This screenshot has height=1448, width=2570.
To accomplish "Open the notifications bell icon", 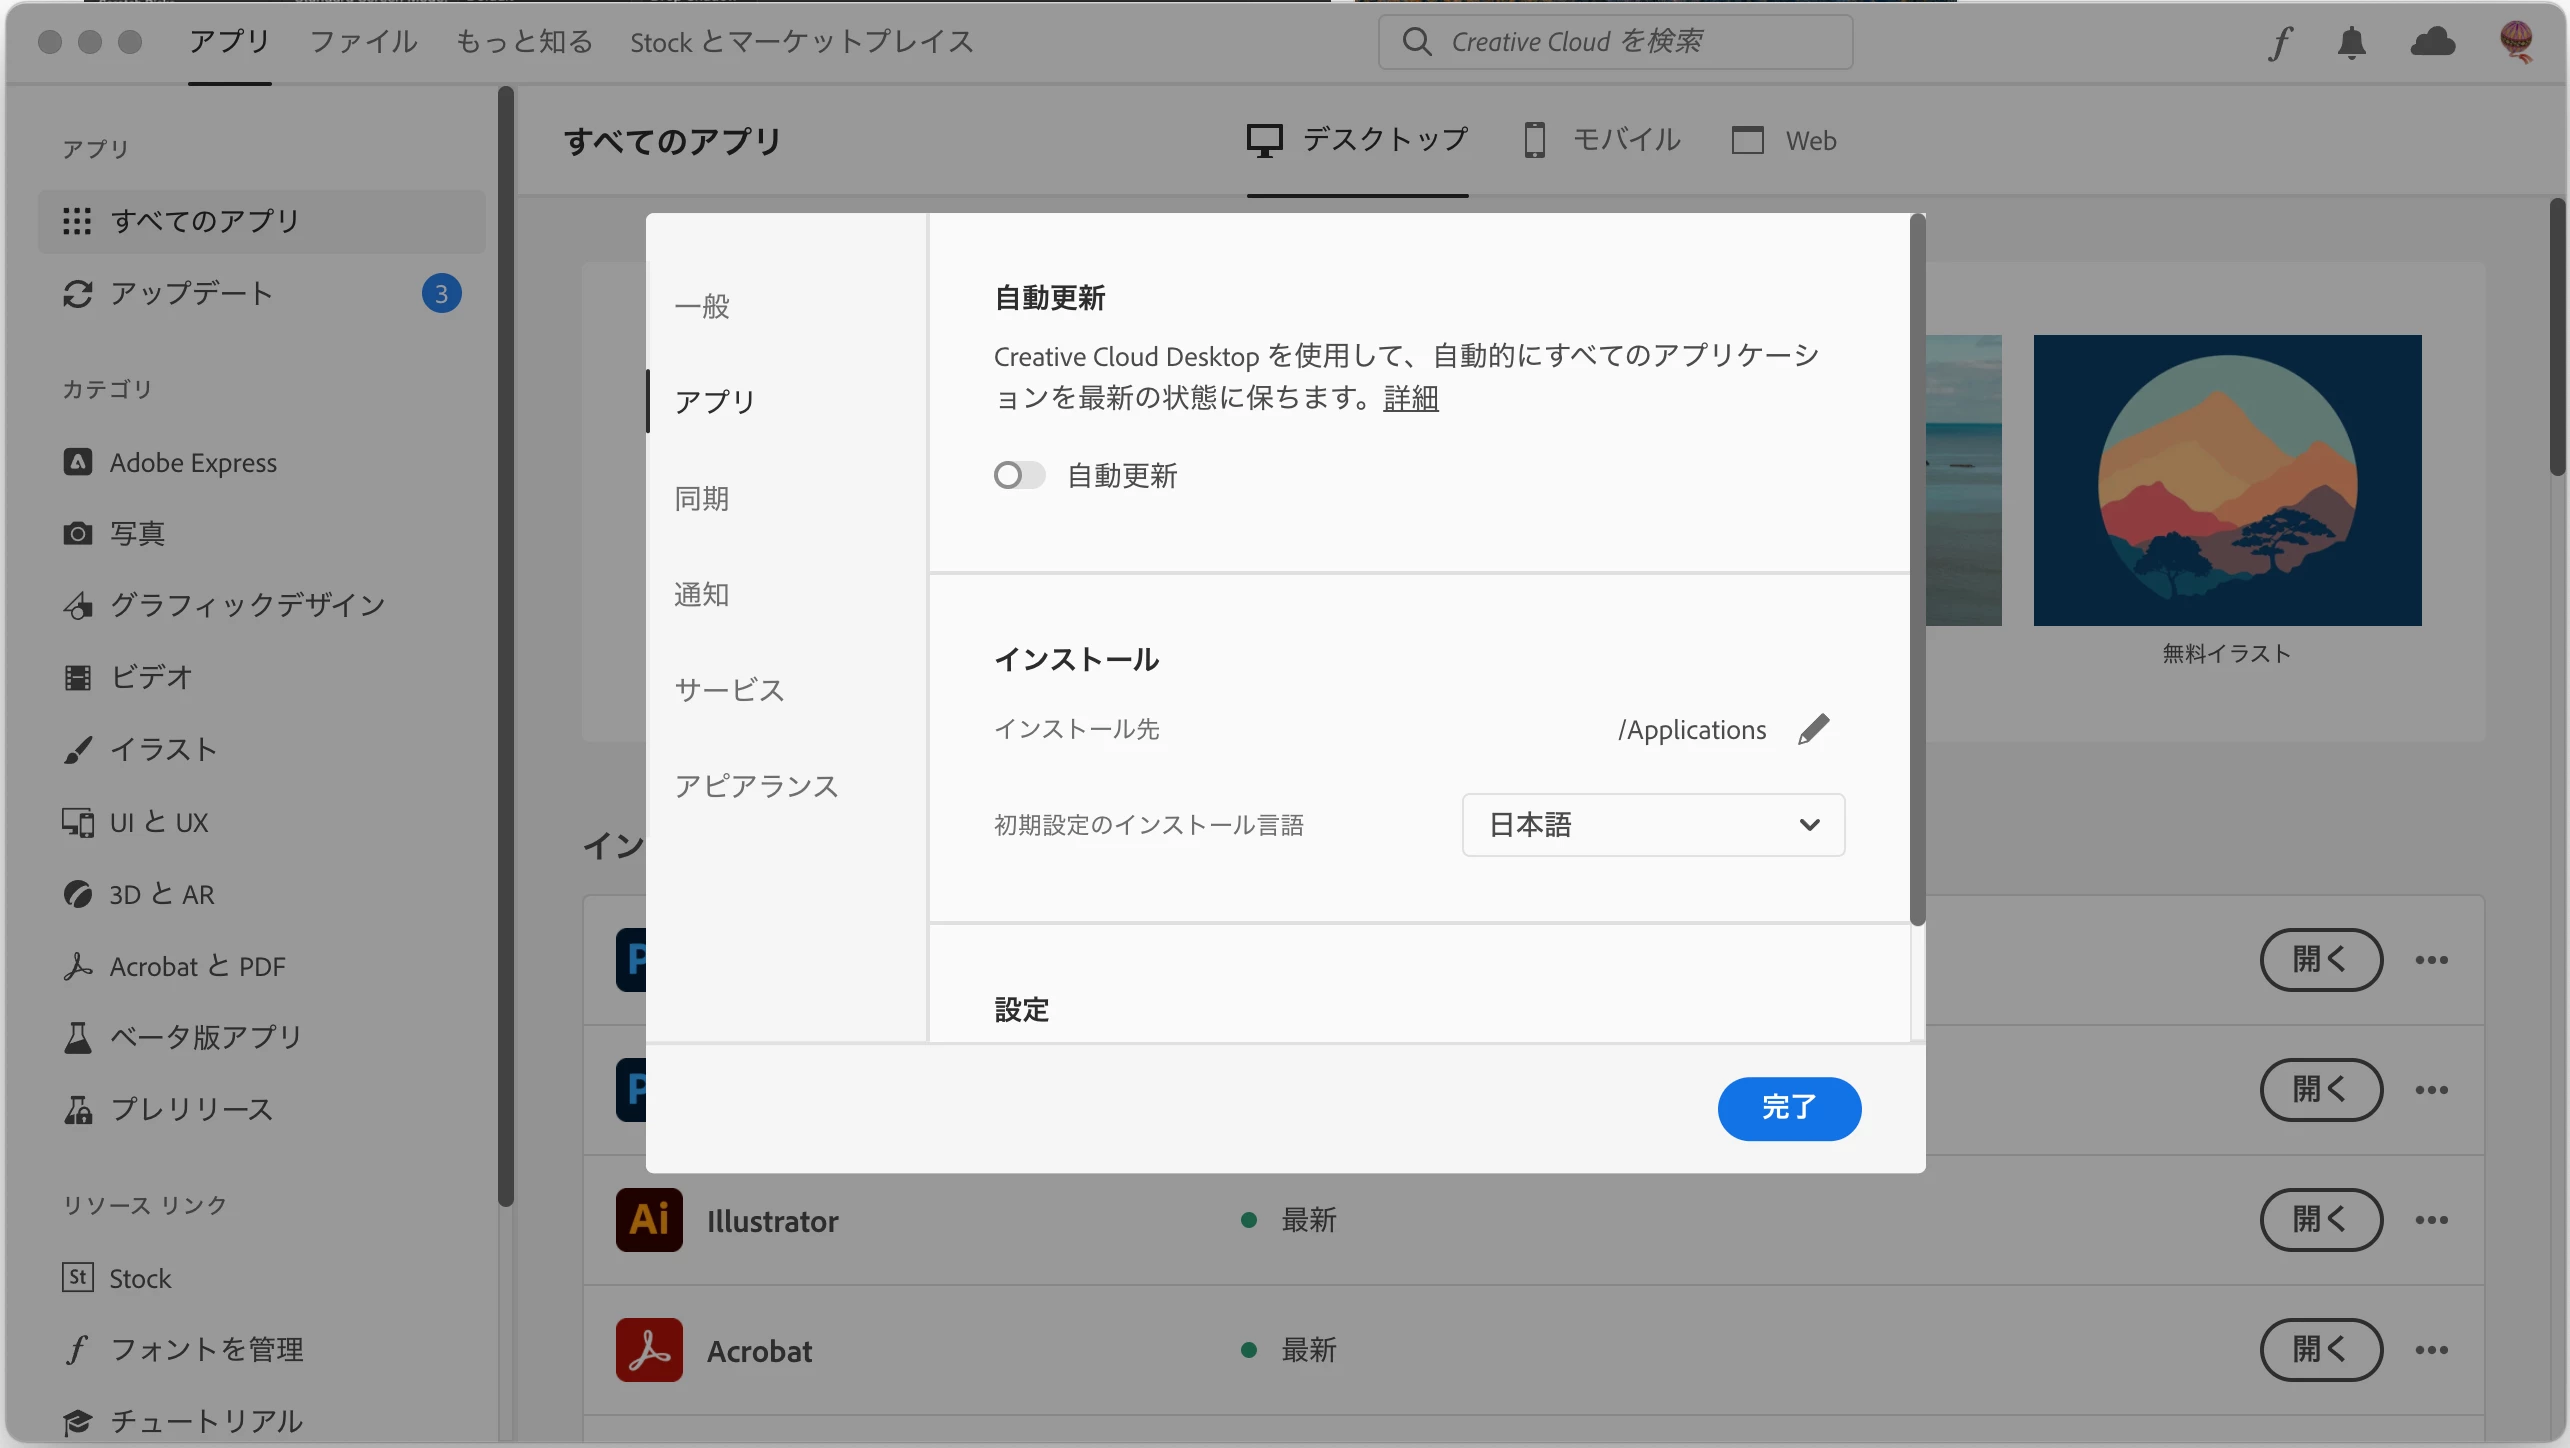I will (x=2351, y=42).
